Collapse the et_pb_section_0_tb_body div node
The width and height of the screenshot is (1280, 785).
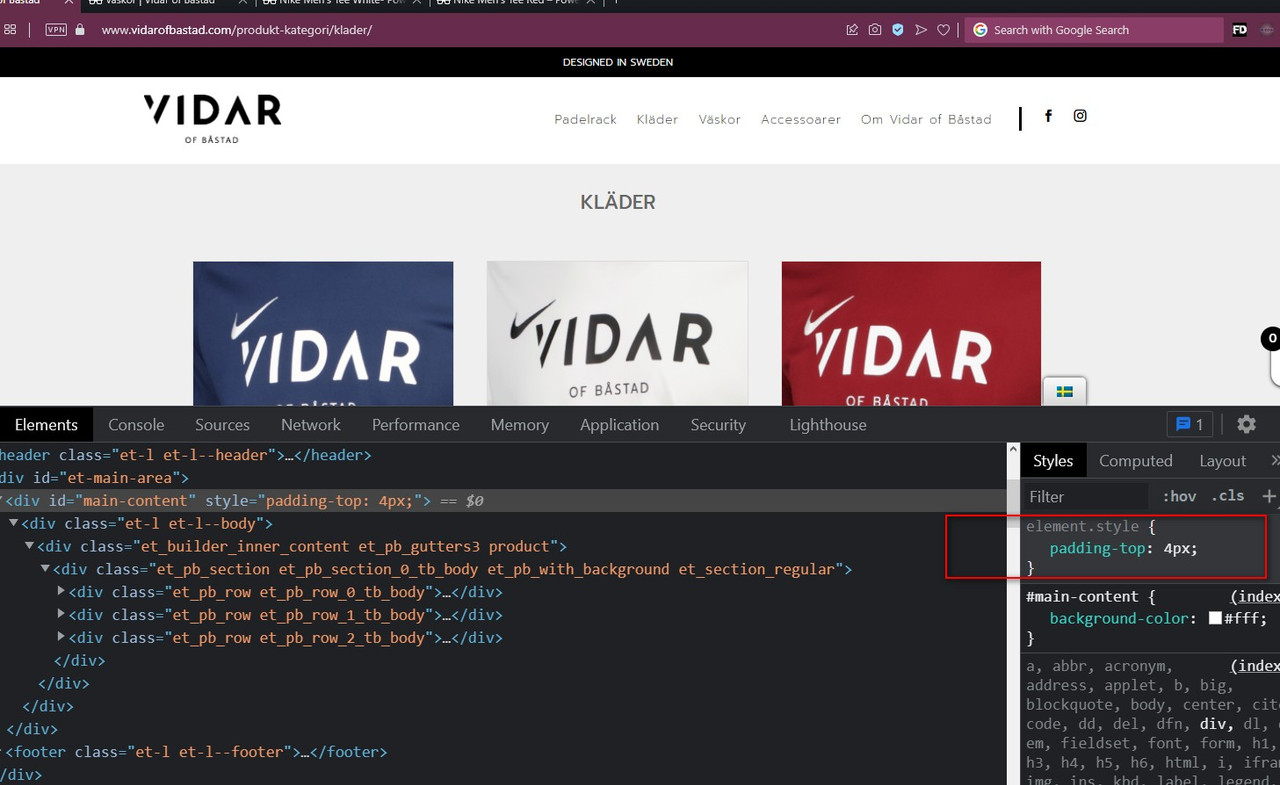pyautogui.click(x=46, y=569)
